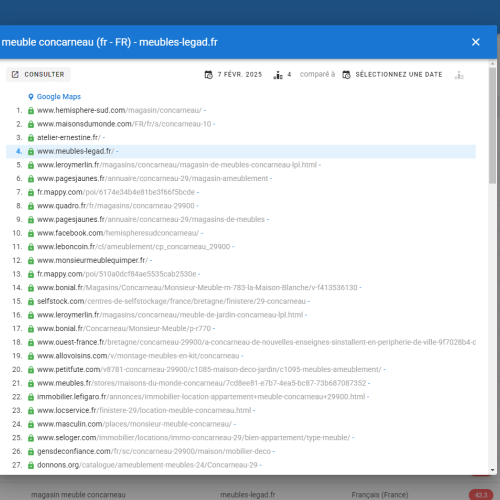Click the calendar icon before SÉLECTIONNEZ UNE DATE
Image resolution: width=500 pixels, height=500 pixels.
(x=346, y=75)
